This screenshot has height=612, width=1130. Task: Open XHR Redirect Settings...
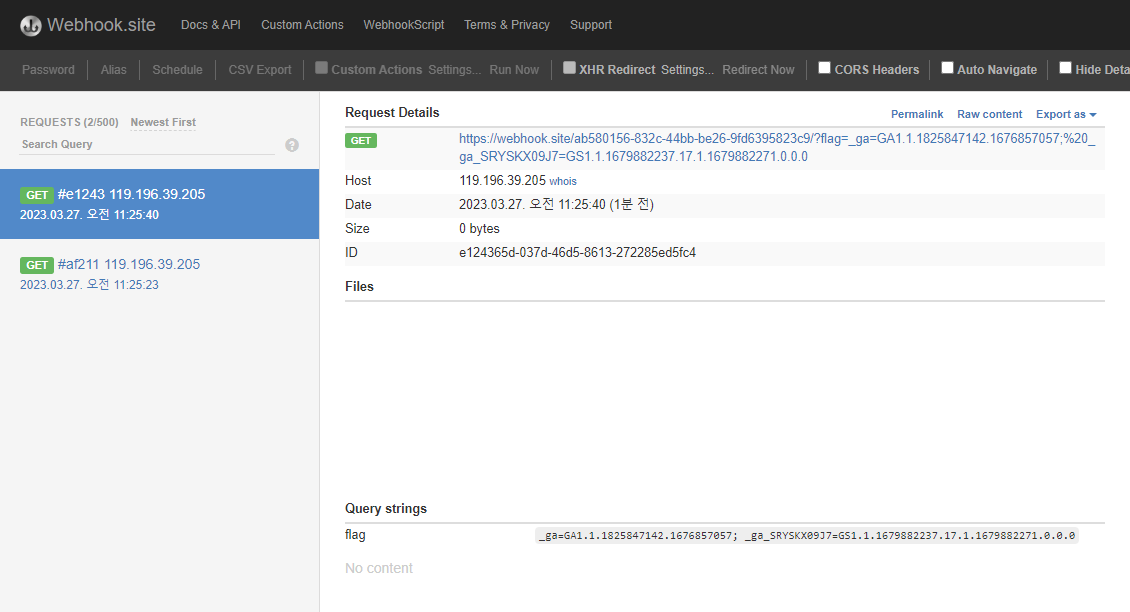tap(687, 70)
